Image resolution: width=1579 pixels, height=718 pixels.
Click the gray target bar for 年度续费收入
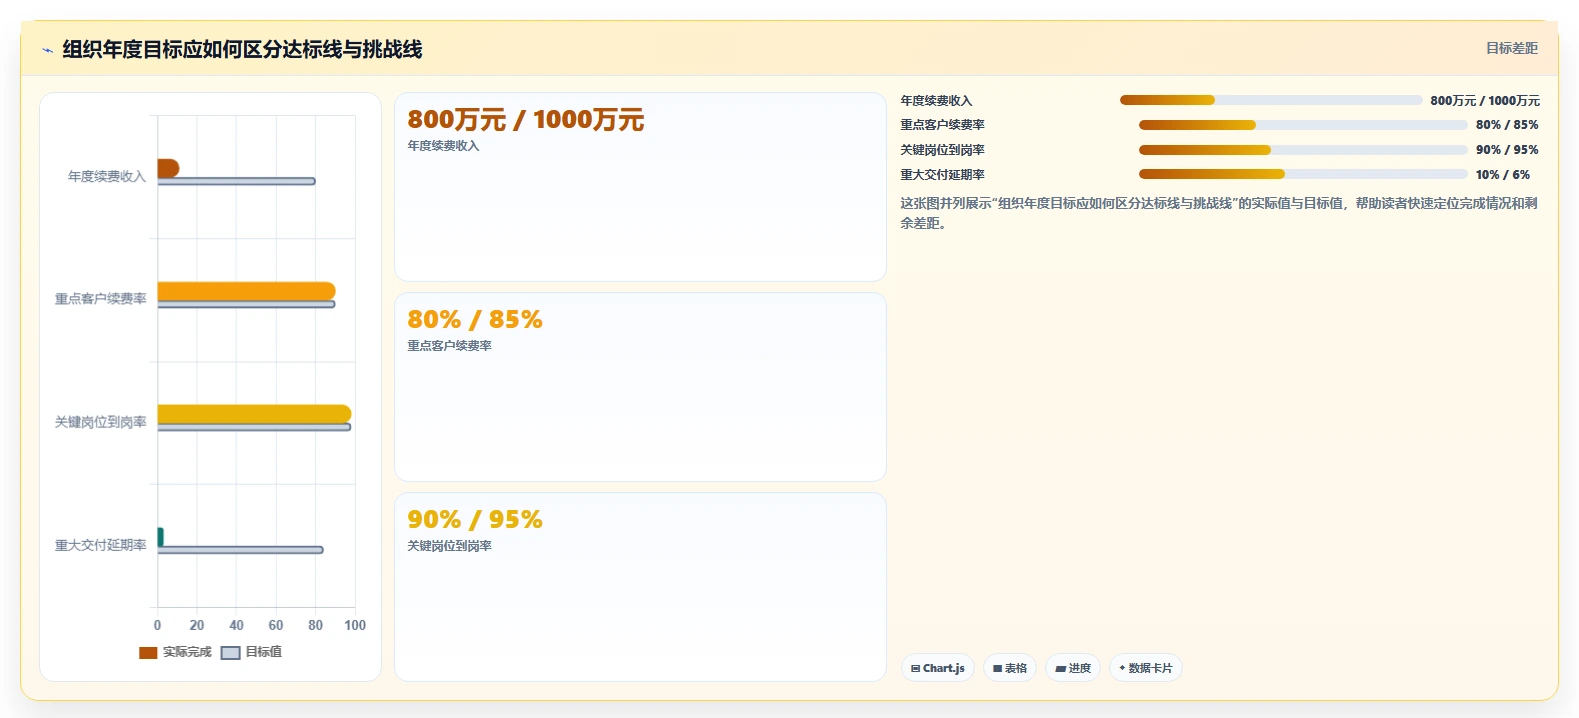click(236, 181)
